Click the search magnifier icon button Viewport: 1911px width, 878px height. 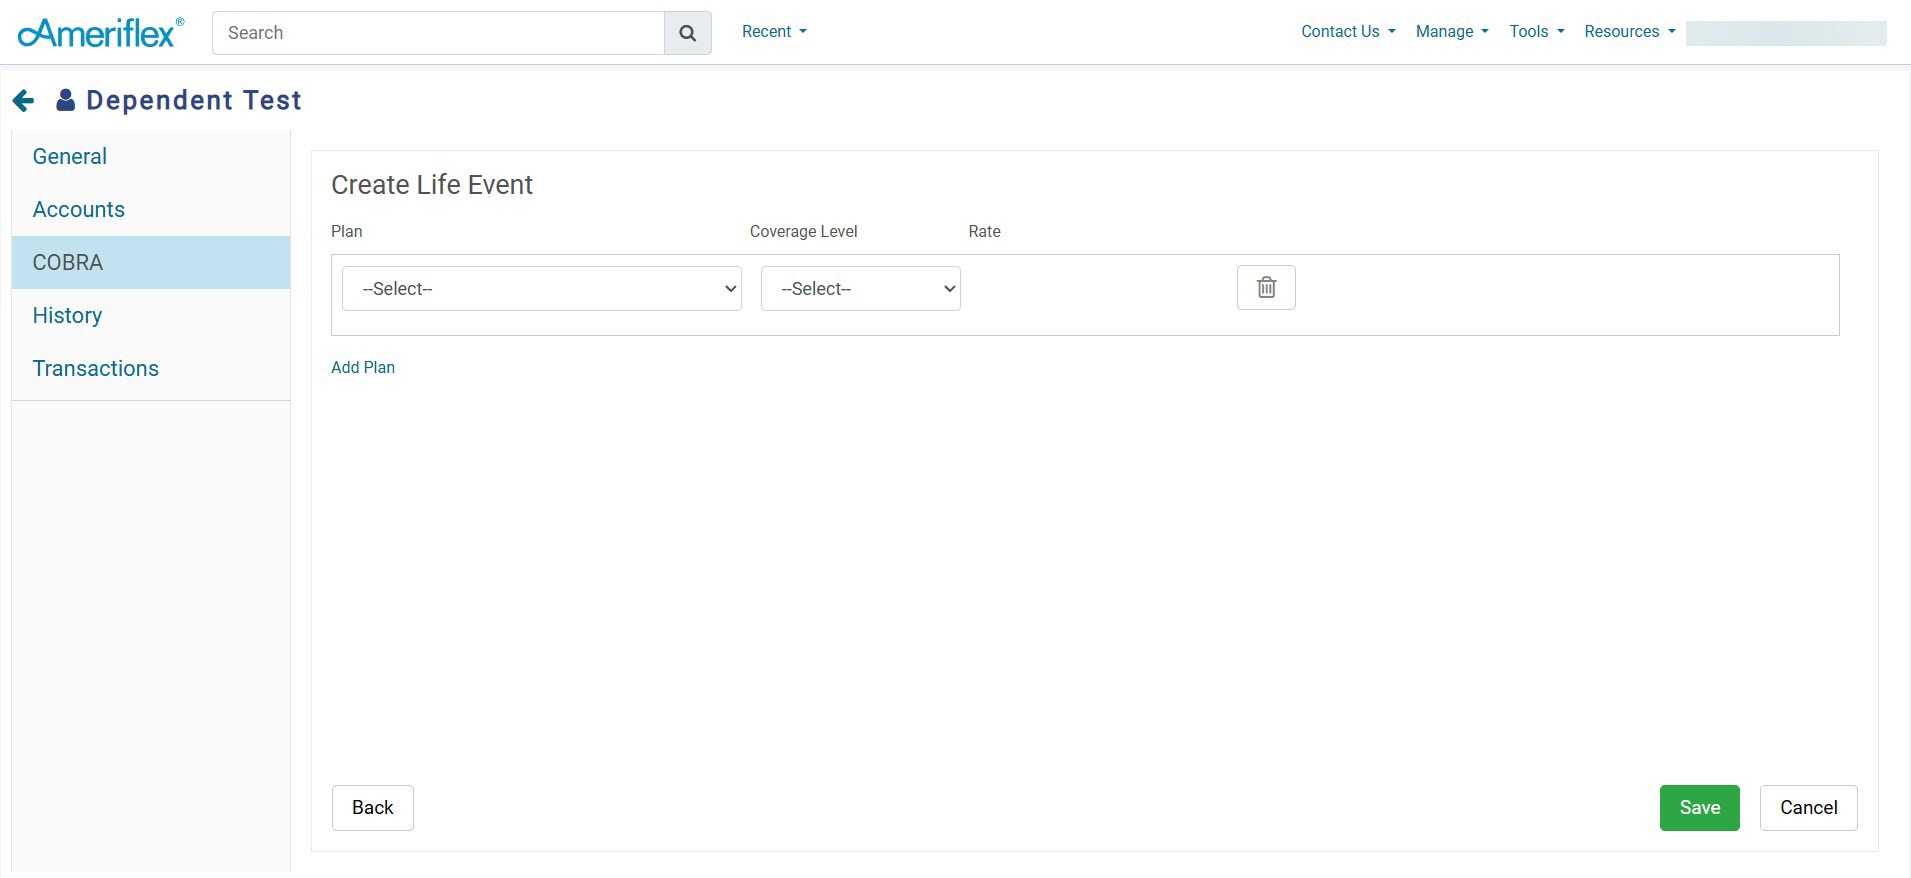pyautogui.click(x=687, y=33)
